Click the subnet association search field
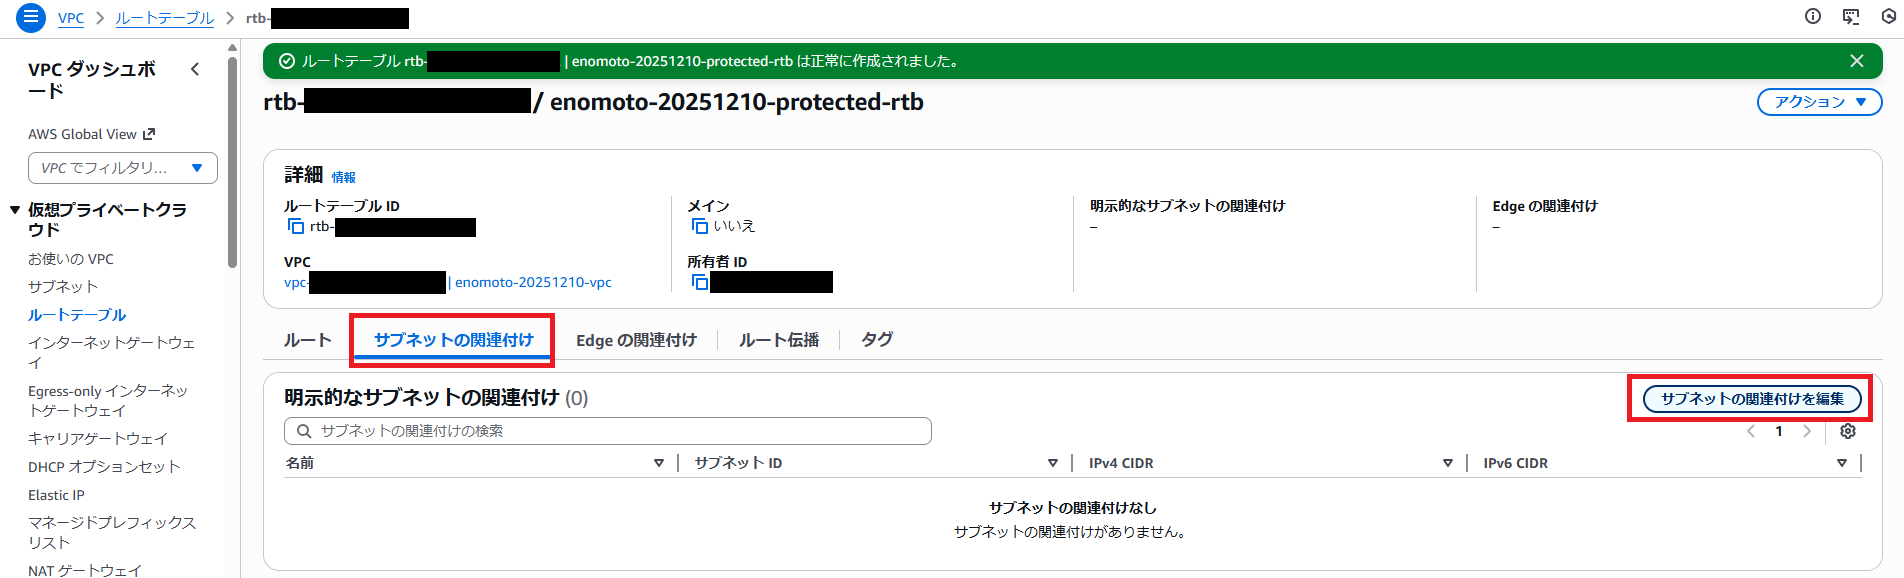The height and width of the screenshot is (578, 1904). [x=607, y=431]
